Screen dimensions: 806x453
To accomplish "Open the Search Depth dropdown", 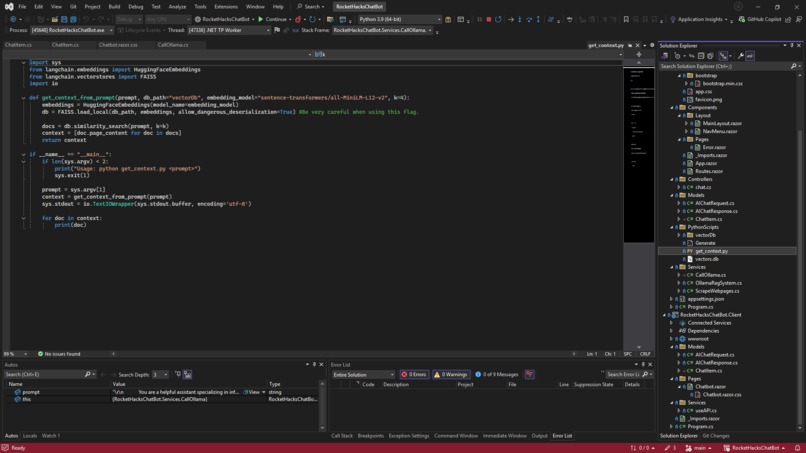I will (166, 374).
